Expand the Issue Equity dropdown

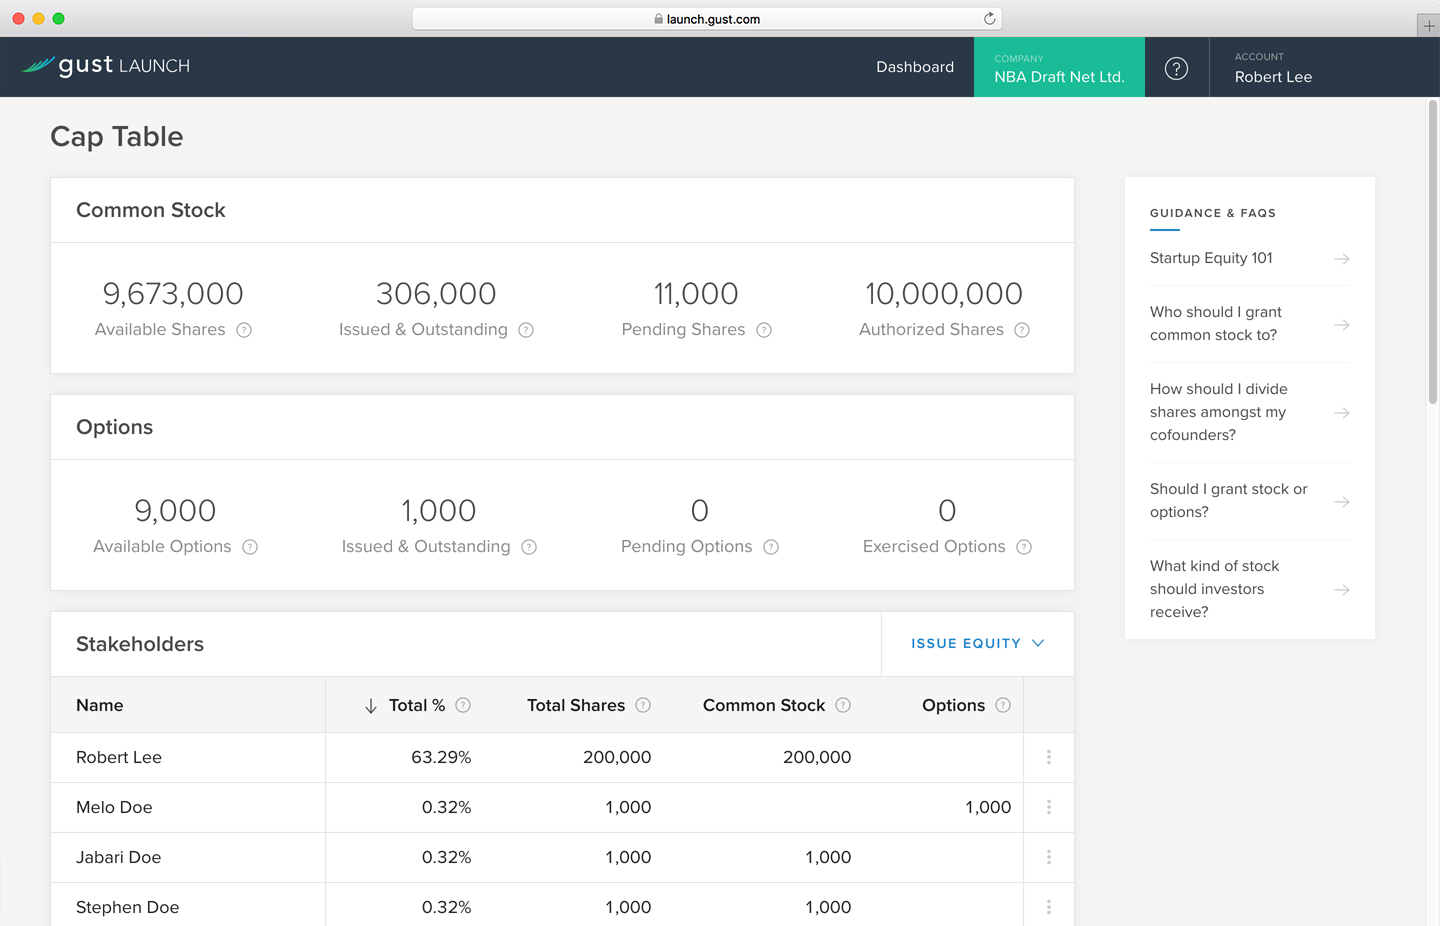point(977,644)
